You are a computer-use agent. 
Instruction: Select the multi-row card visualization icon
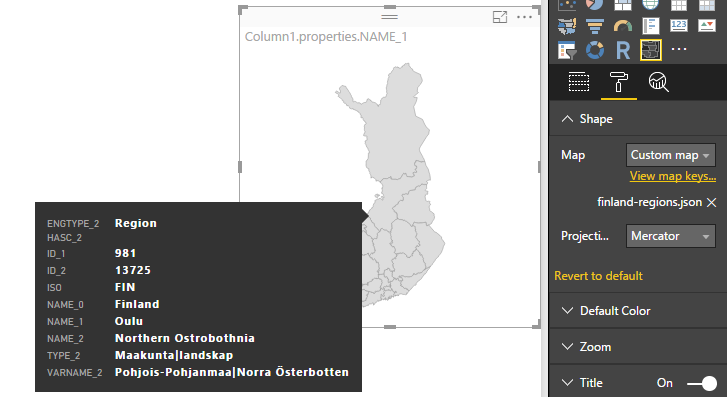[x=650, y=26]
